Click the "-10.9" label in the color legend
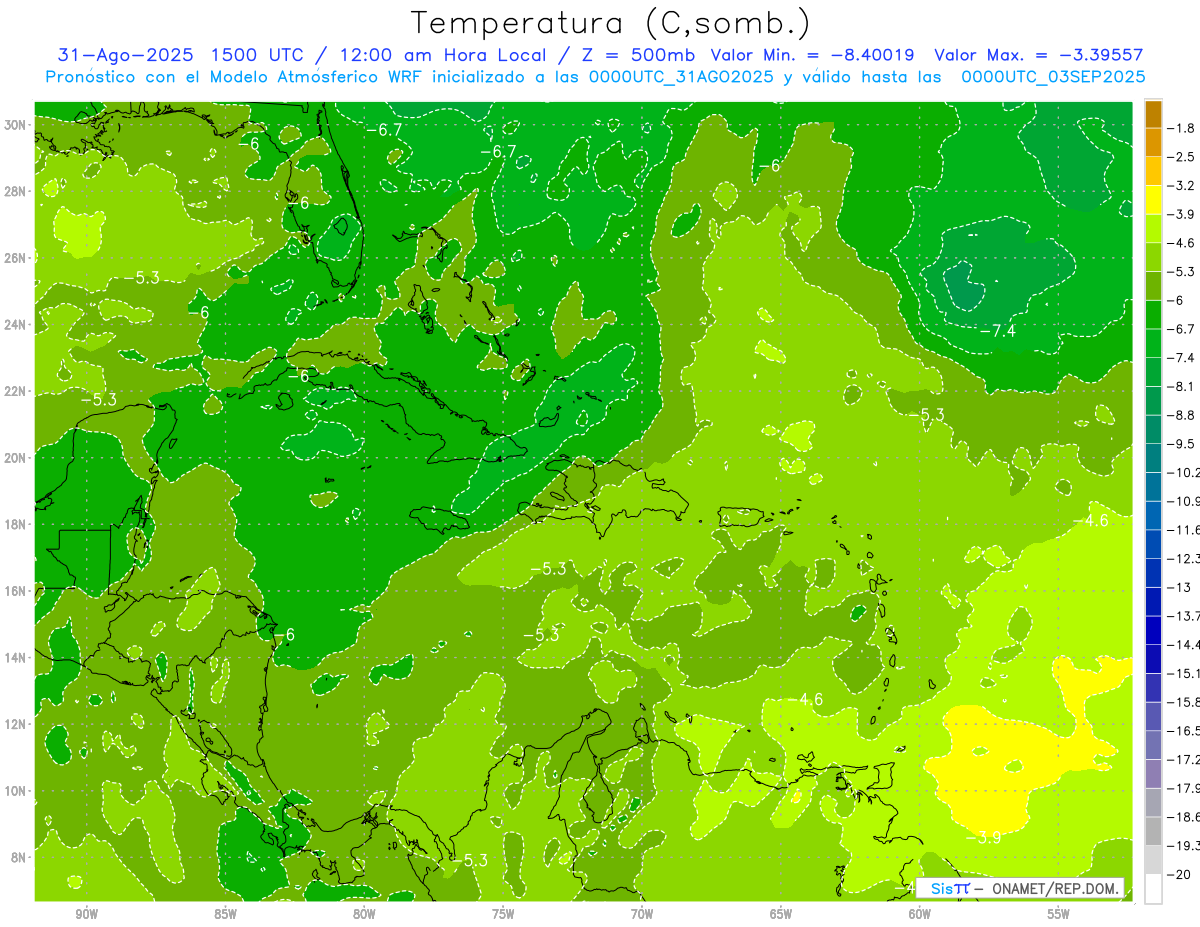The width and height of the screenshot is (1200, 927). tap(1184, 501)
